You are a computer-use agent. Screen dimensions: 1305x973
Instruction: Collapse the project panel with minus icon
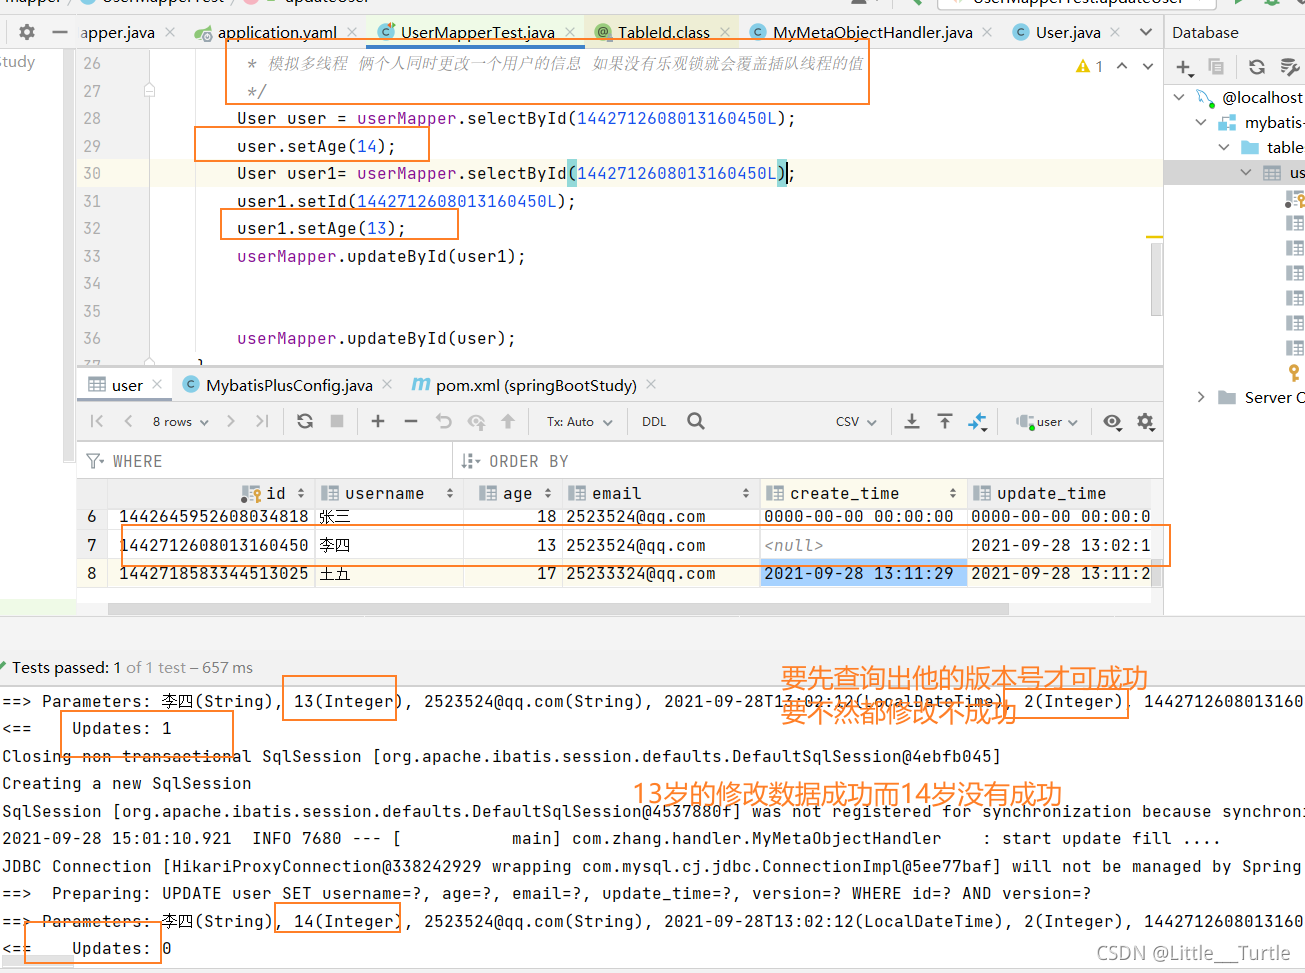(60, 32)
